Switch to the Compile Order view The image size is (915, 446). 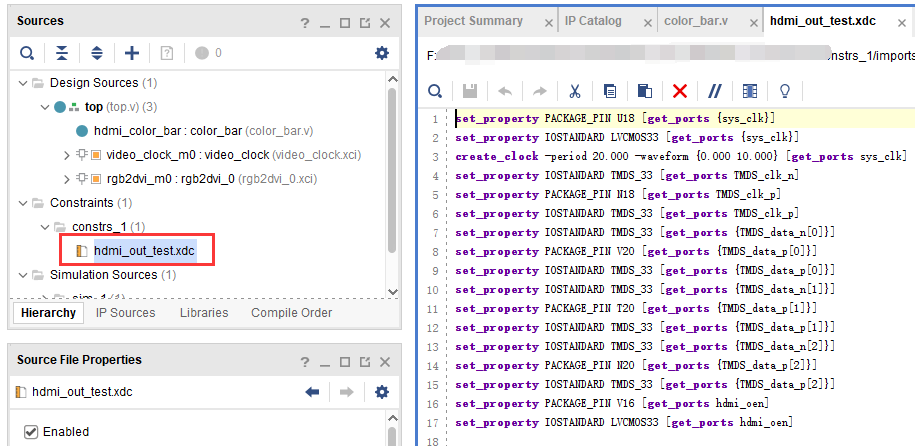tap(291, 313)
